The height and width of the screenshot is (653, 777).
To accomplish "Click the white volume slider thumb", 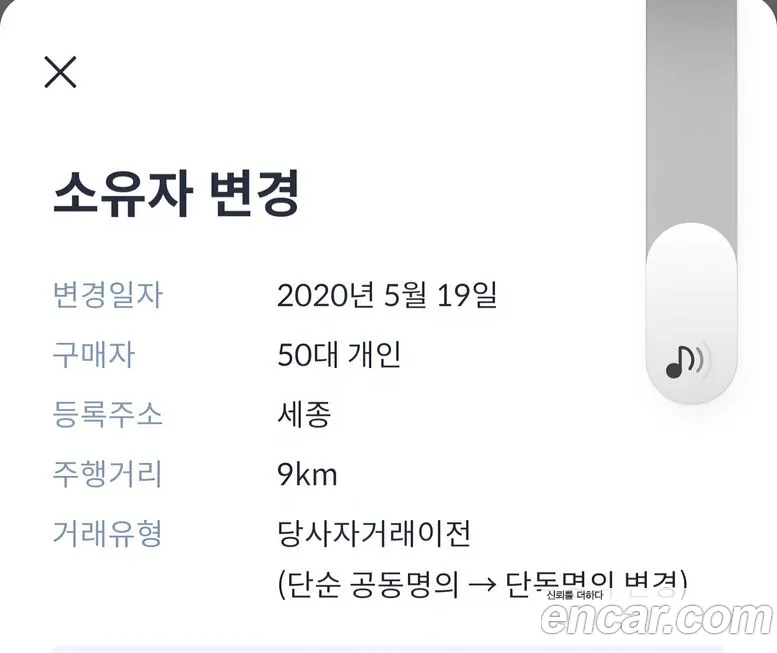I will point(691,313).
